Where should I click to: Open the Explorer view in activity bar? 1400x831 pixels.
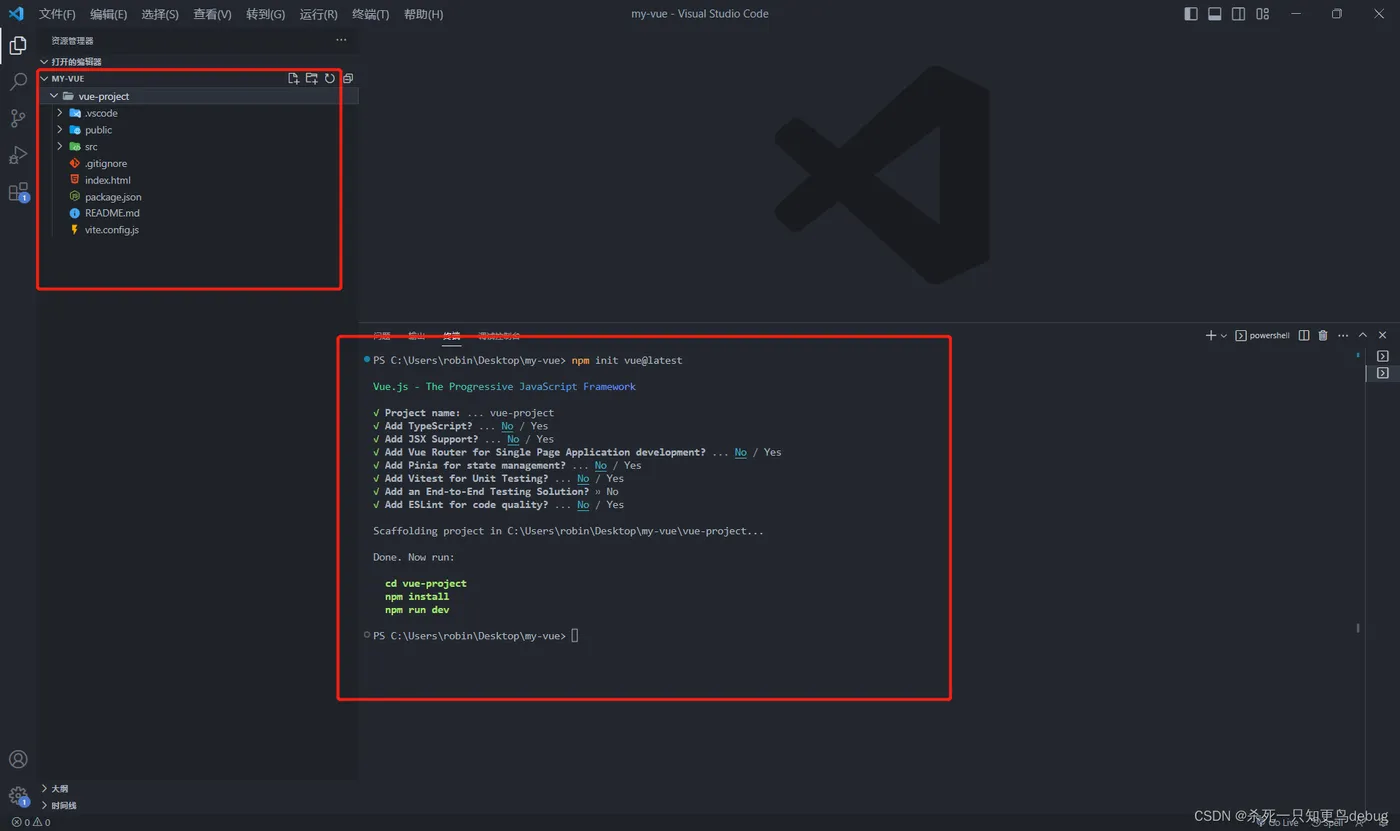click(18, 45)
